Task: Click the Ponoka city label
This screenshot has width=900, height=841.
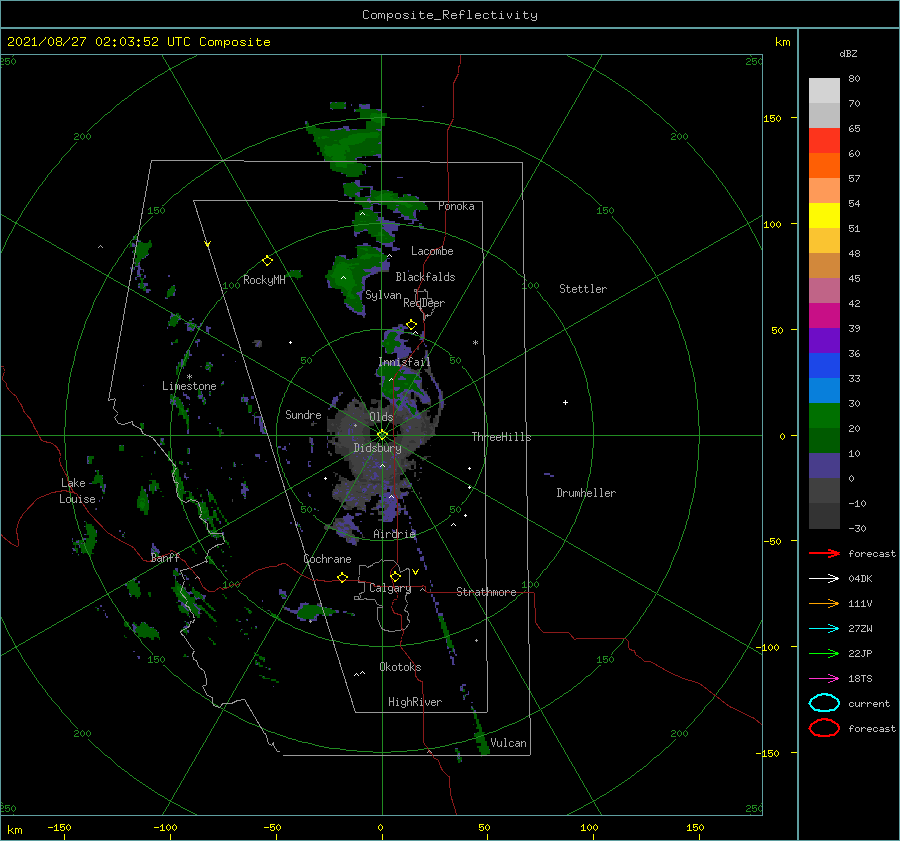Action: click(x=456, y=206)
